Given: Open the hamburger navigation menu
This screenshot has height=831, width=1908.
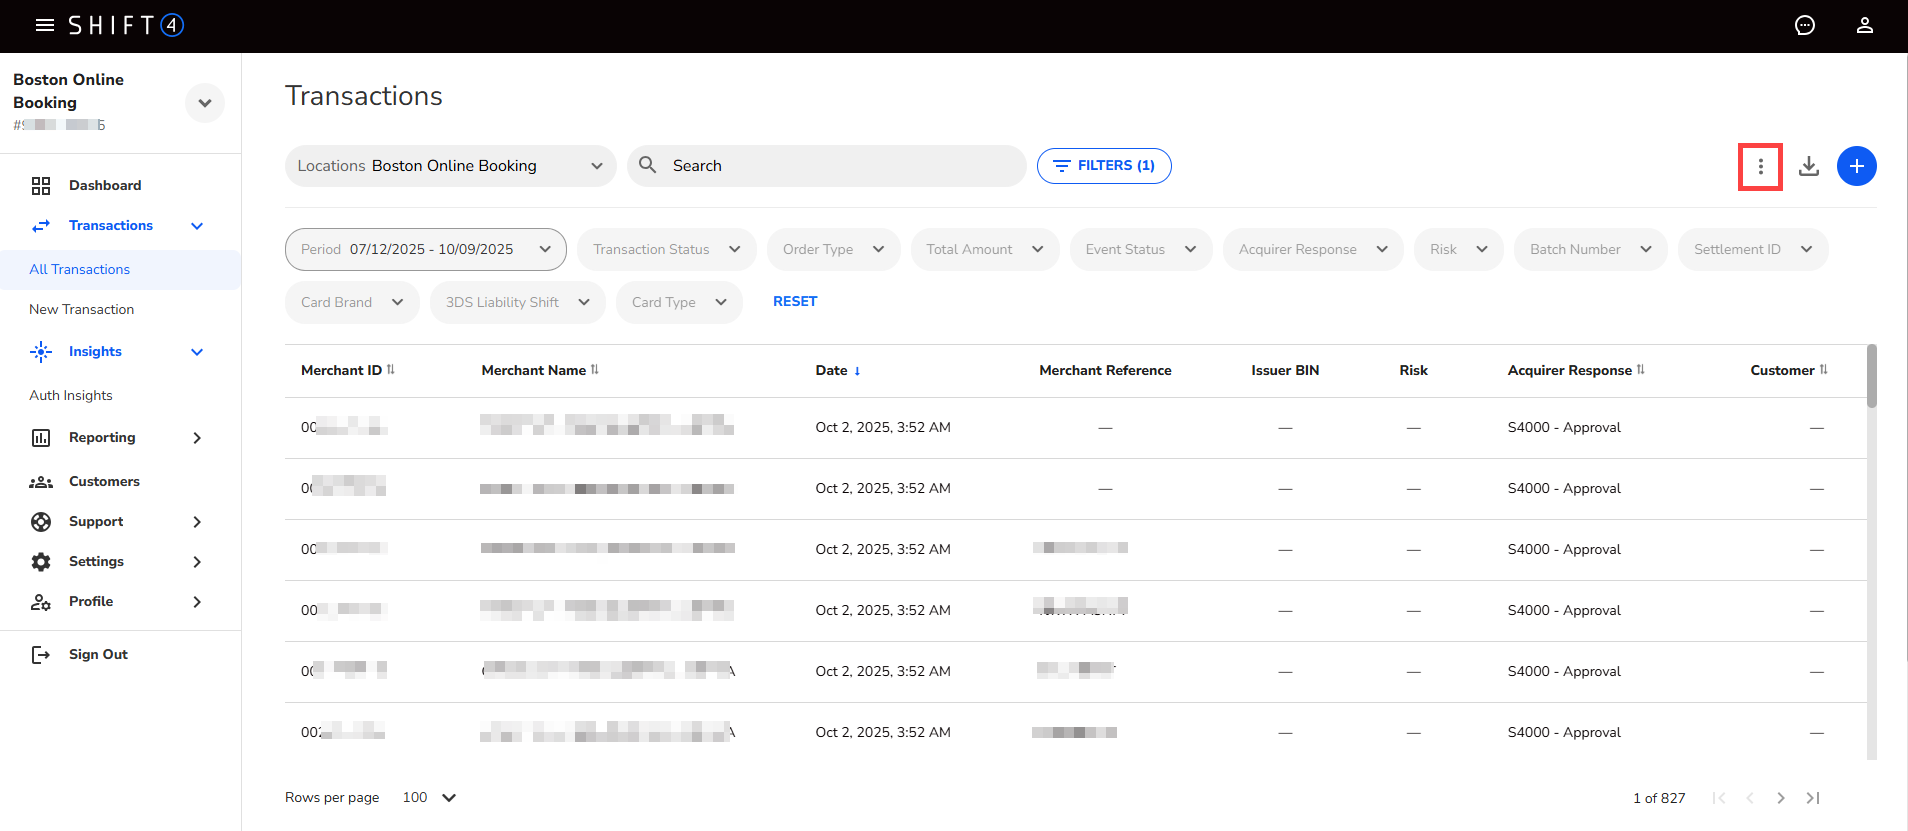Looking at the screenshot, I should (44, 25).
